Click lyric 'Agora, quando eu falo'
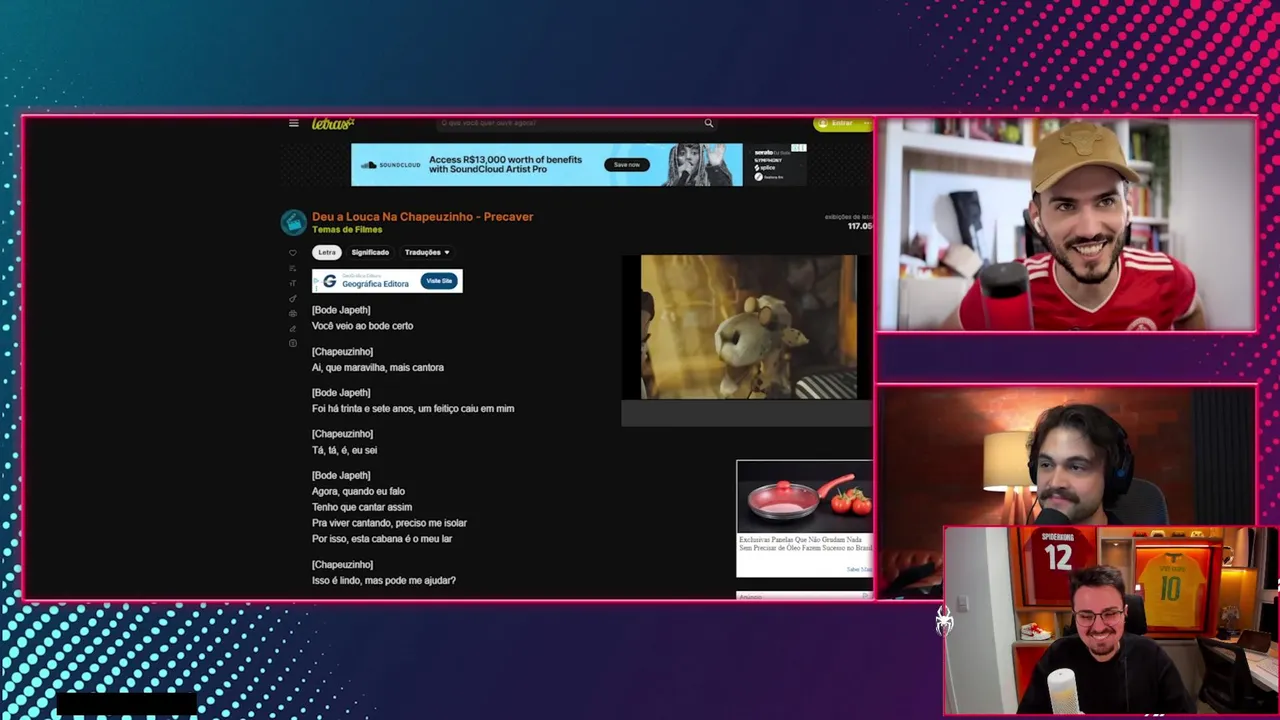1280x720 pixels. pyautogui.click(x=358, y=491)
